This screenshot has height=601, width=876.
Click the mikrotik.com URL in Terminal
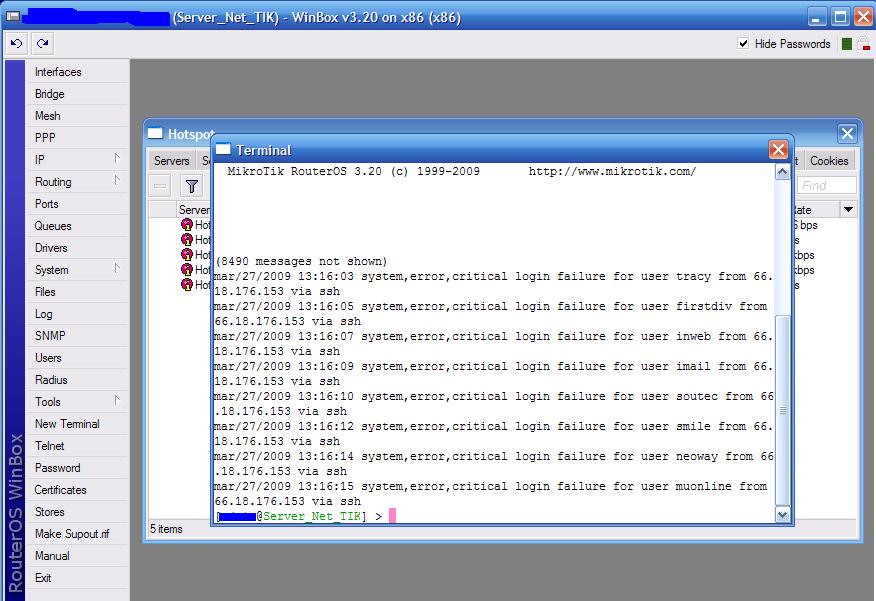point(612,171)
